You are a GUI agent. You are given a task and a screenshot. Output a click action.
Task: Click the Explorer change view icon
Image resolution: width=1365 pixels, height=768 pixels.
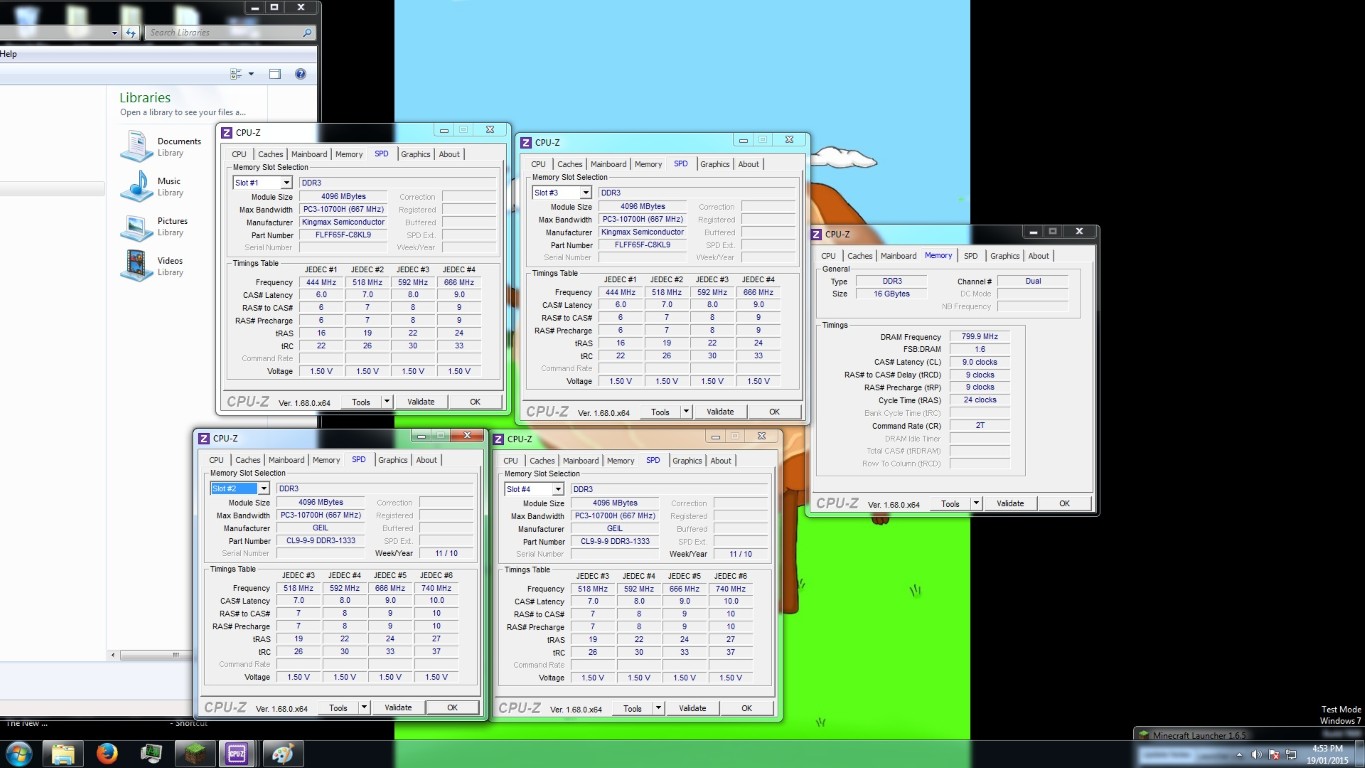[x=236, y=74]
